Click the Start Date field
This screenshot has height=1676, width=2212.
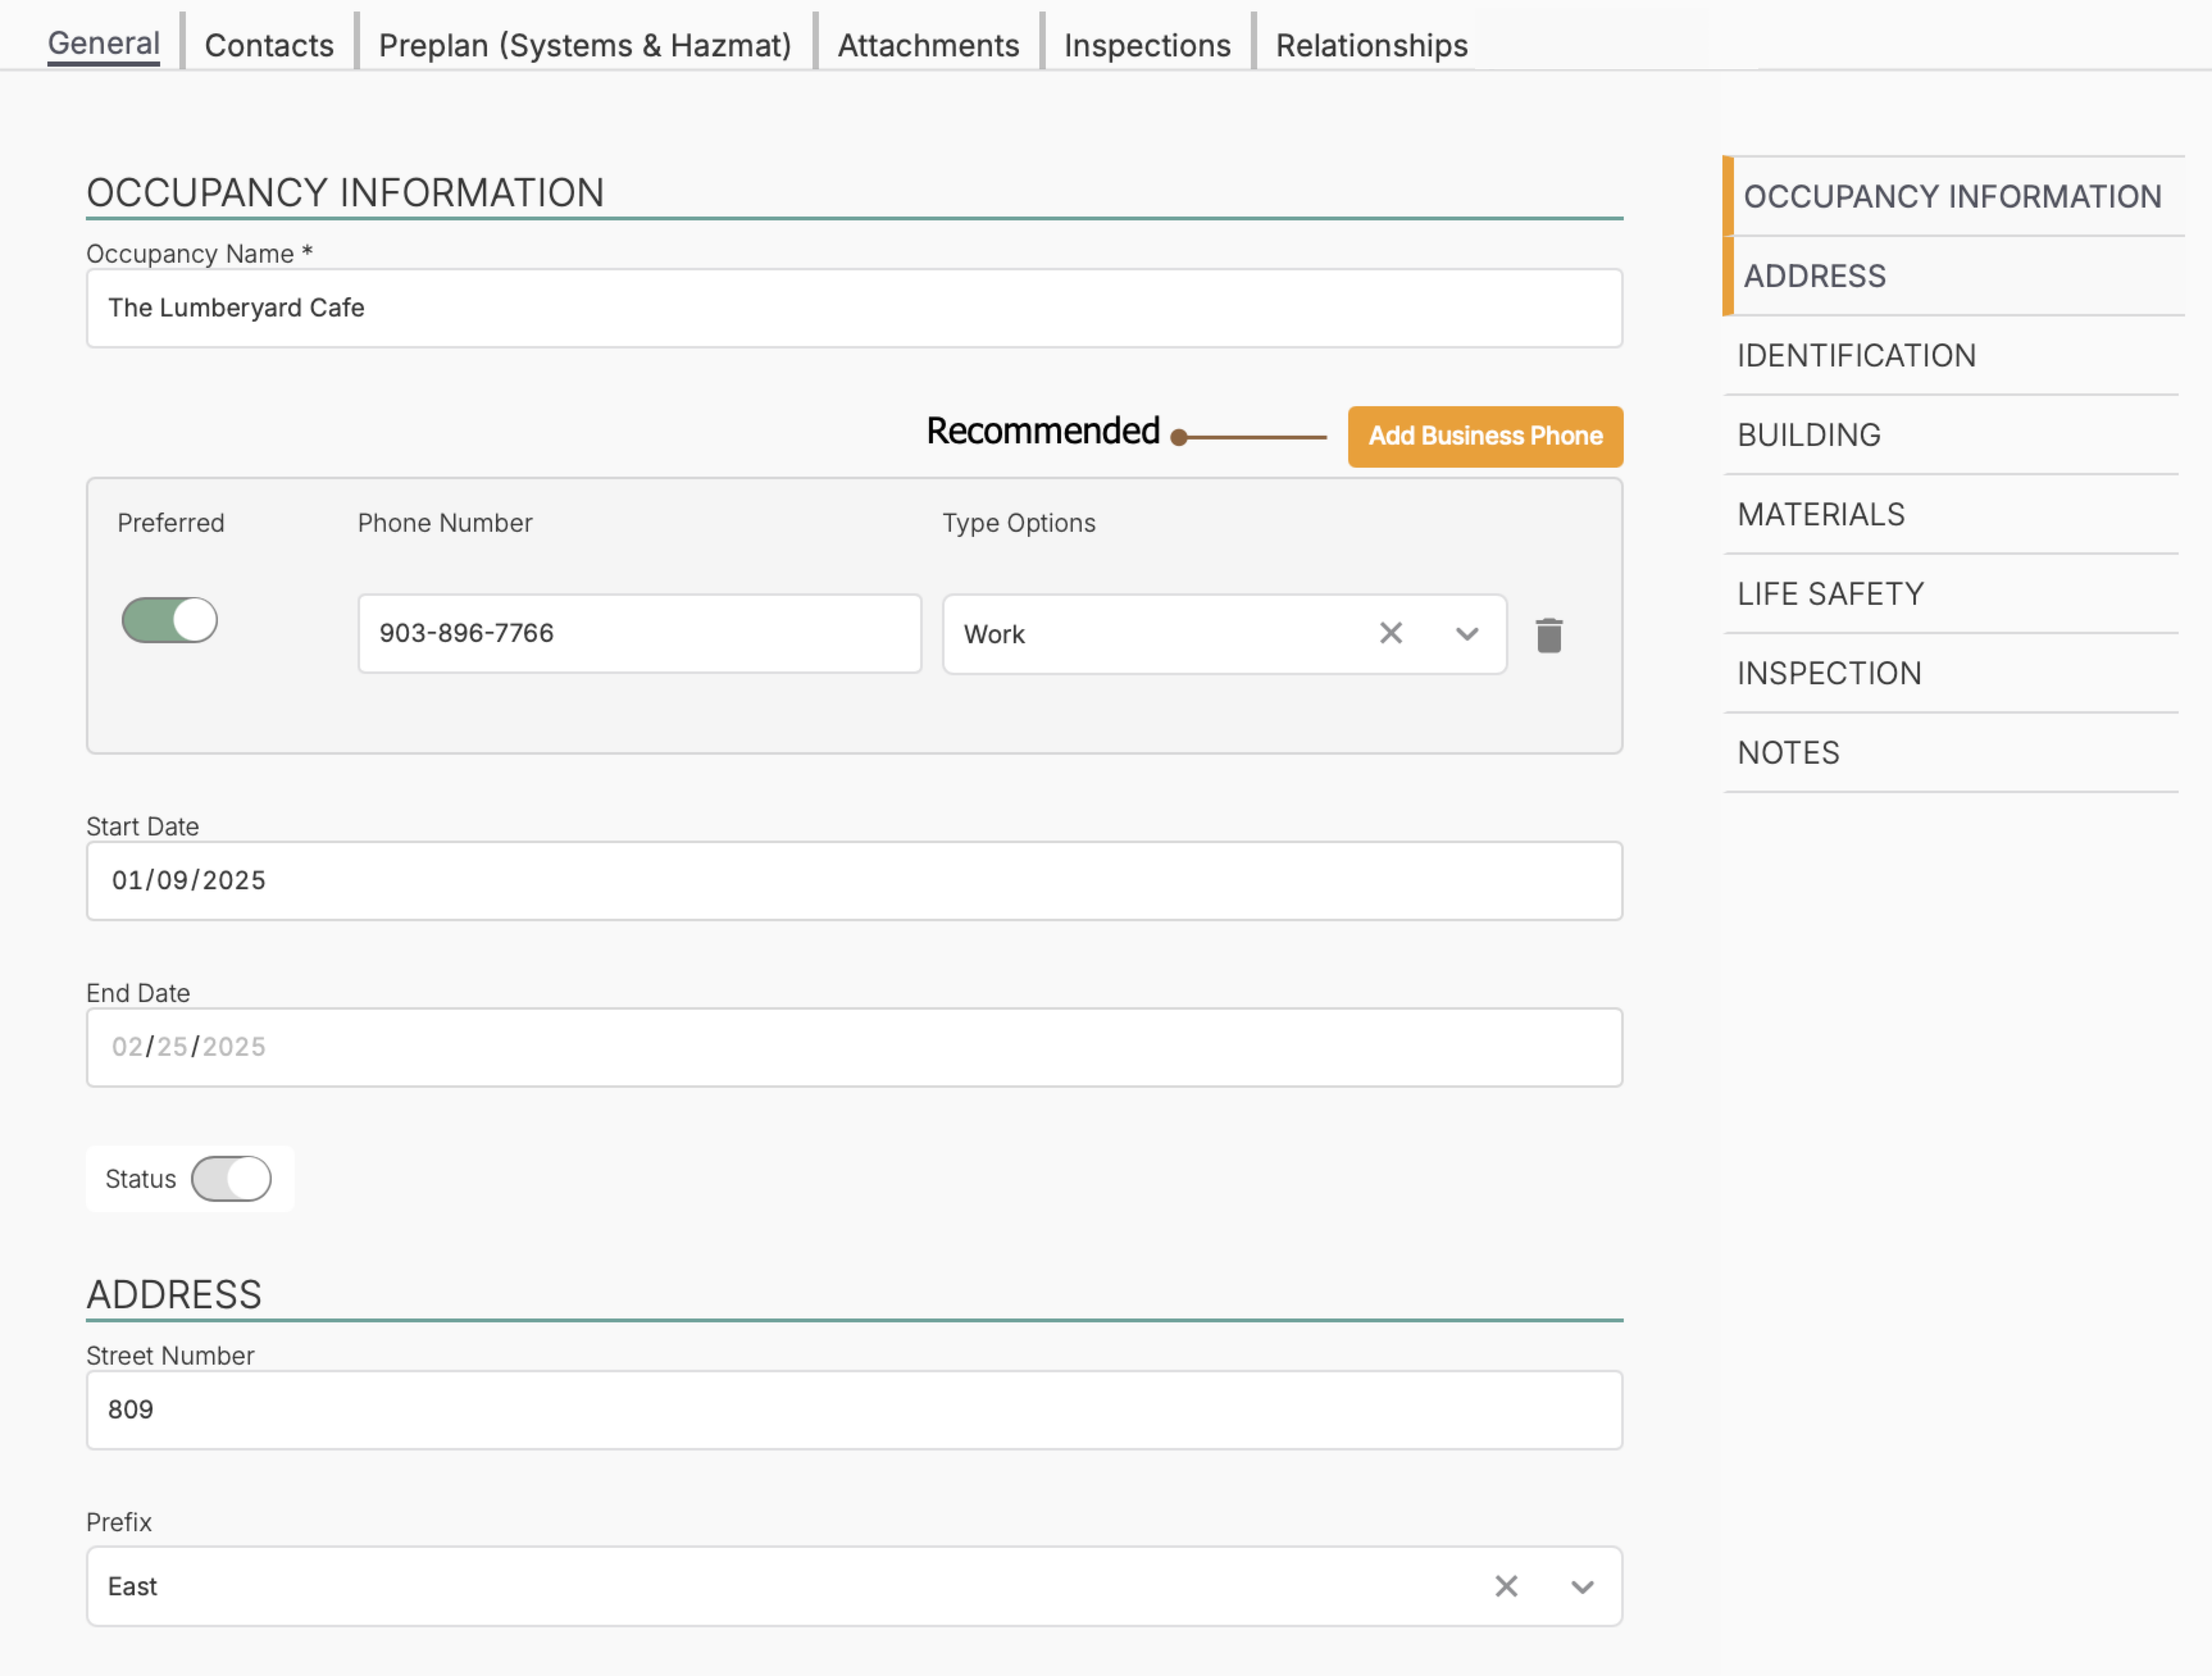pos(854,880)
